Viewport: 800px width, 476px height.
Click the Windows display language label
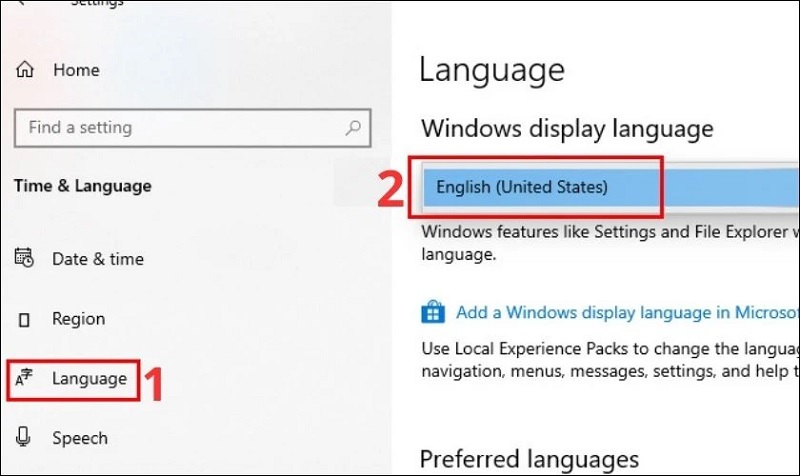coord(567,128)
